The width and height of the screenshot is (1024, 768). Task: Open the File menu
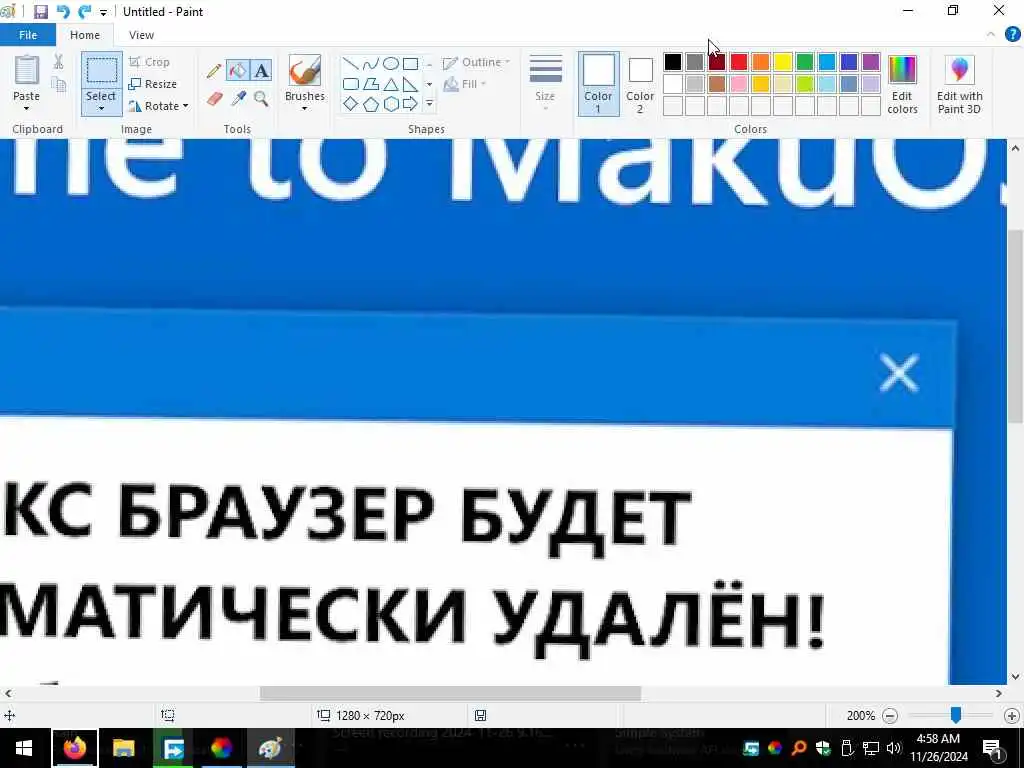pos(27,35)
